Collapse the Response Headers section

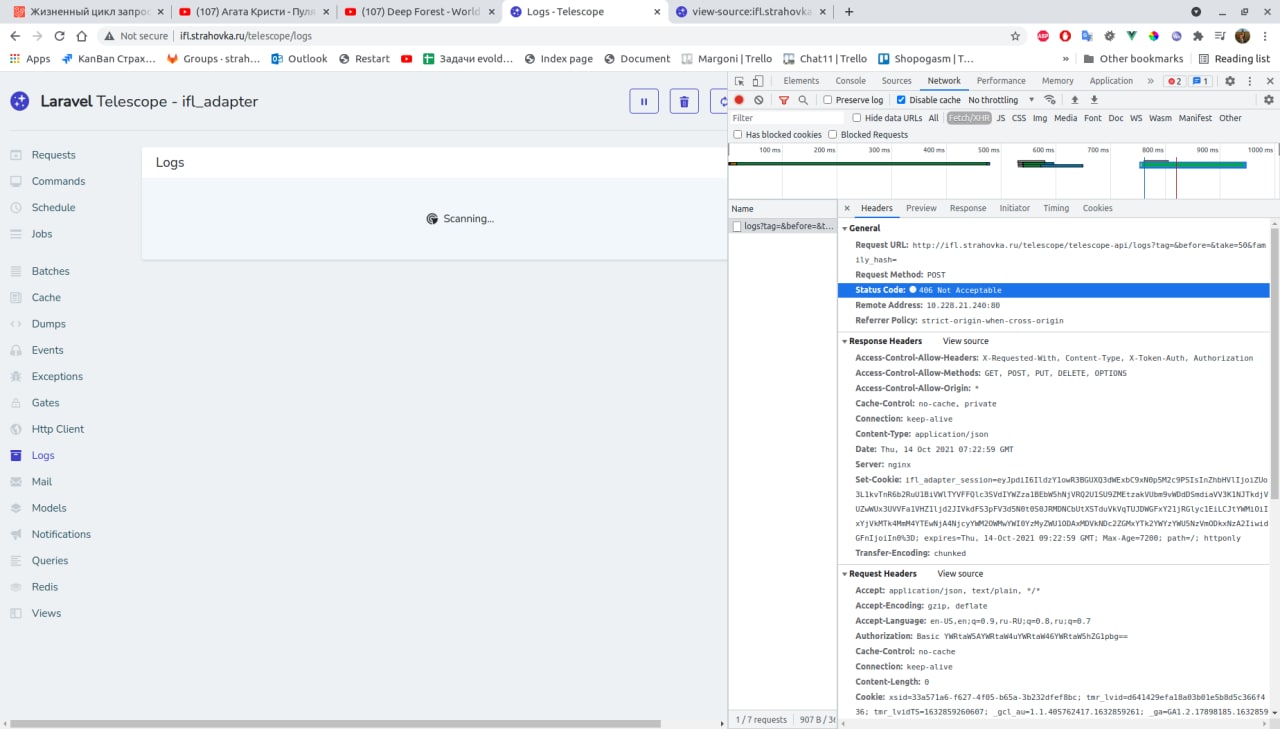pos(845,341)
